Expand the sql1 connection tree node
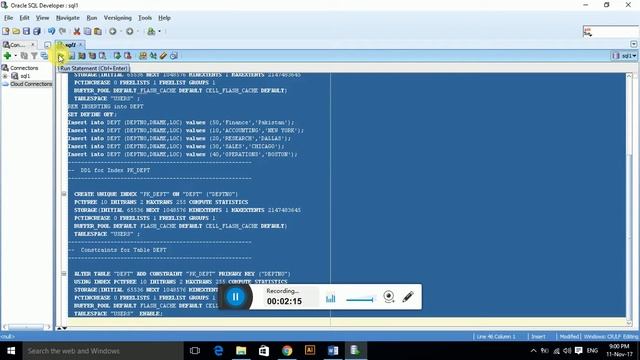 [x=5, y=76]
